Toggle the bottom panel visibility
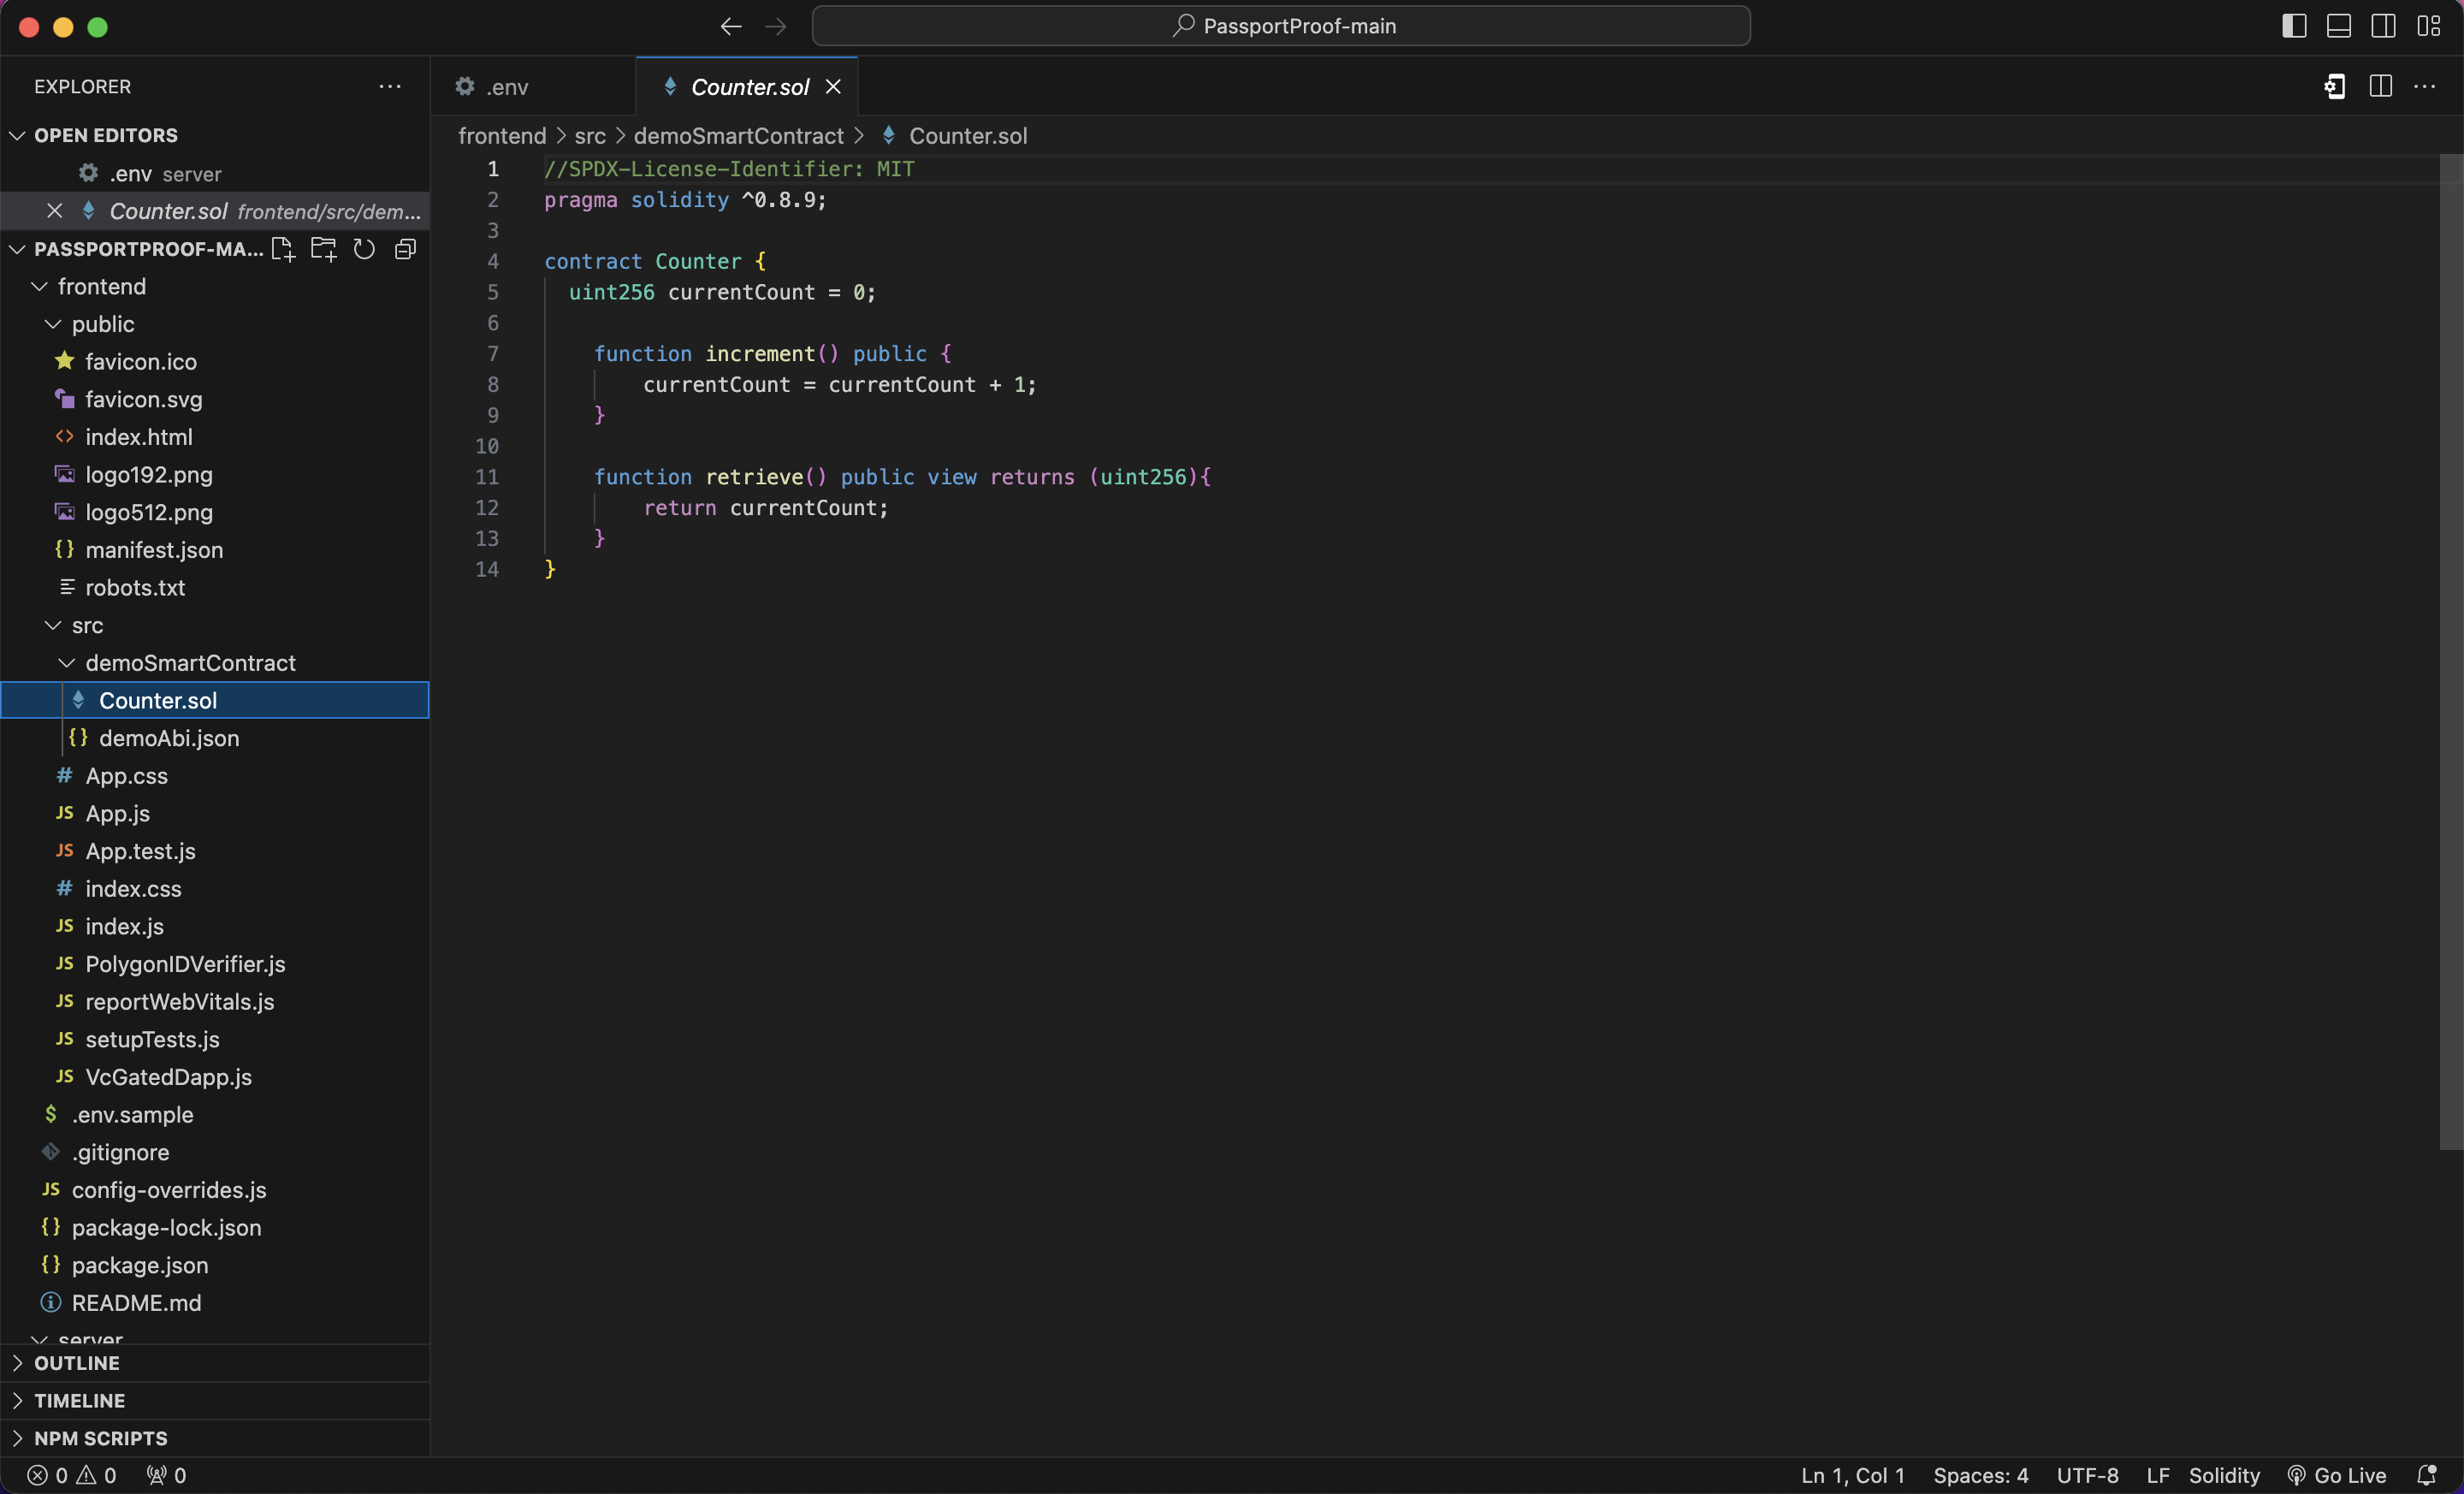 [2338, 26]
